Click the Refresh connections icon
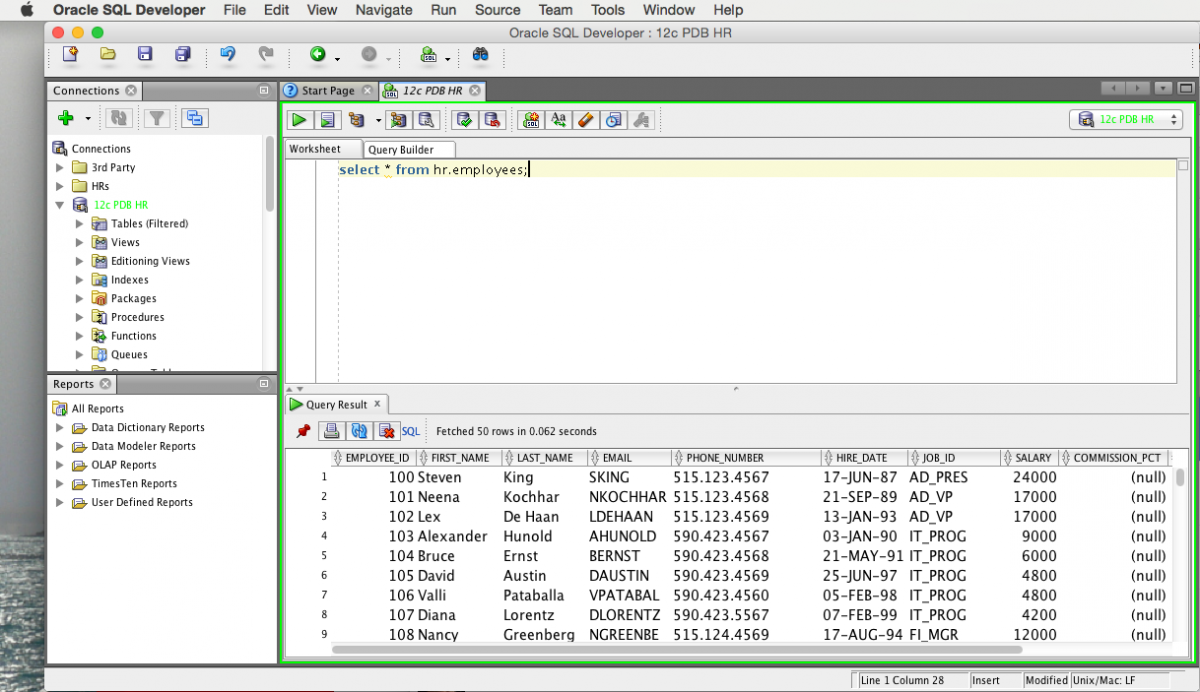Image resolution: width=1200 pixels, height=692 pixels. [x=119, y=118]
